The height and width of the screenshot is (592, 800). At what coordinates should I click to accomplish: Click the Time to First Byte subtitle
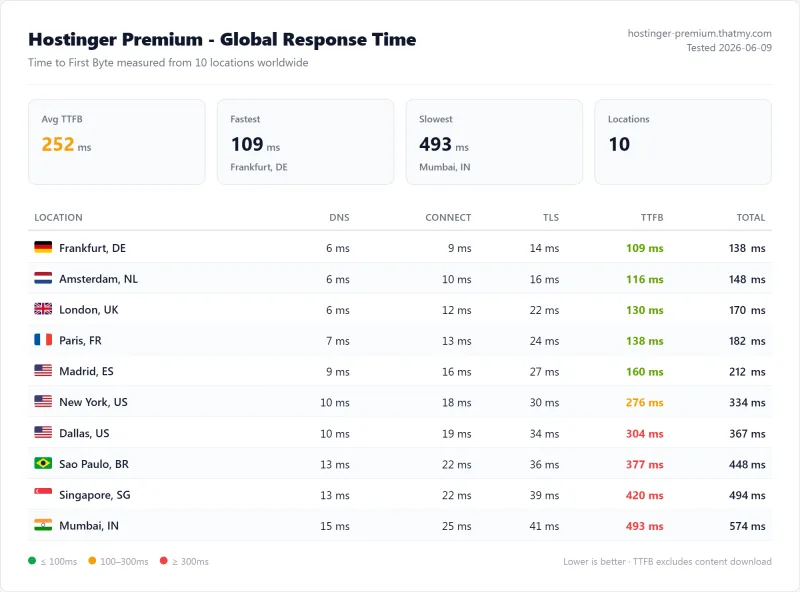tap(168, 63)
